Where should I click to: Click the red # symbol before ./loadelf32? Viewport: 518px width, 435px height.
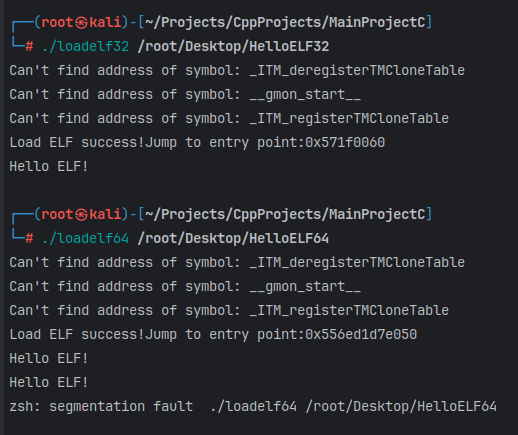[29, 47]
